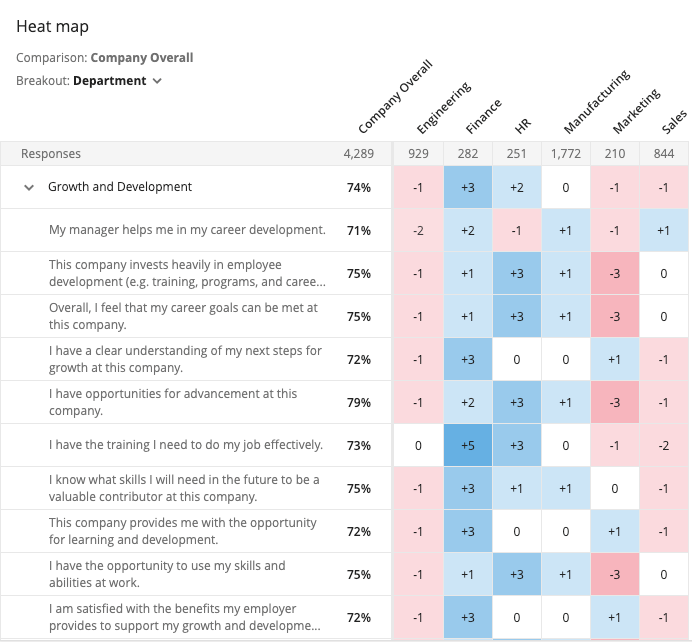Collapse the Growth and Development section
Image resolution: width=692 pixels, height=642 pixels.
[29, 188]
